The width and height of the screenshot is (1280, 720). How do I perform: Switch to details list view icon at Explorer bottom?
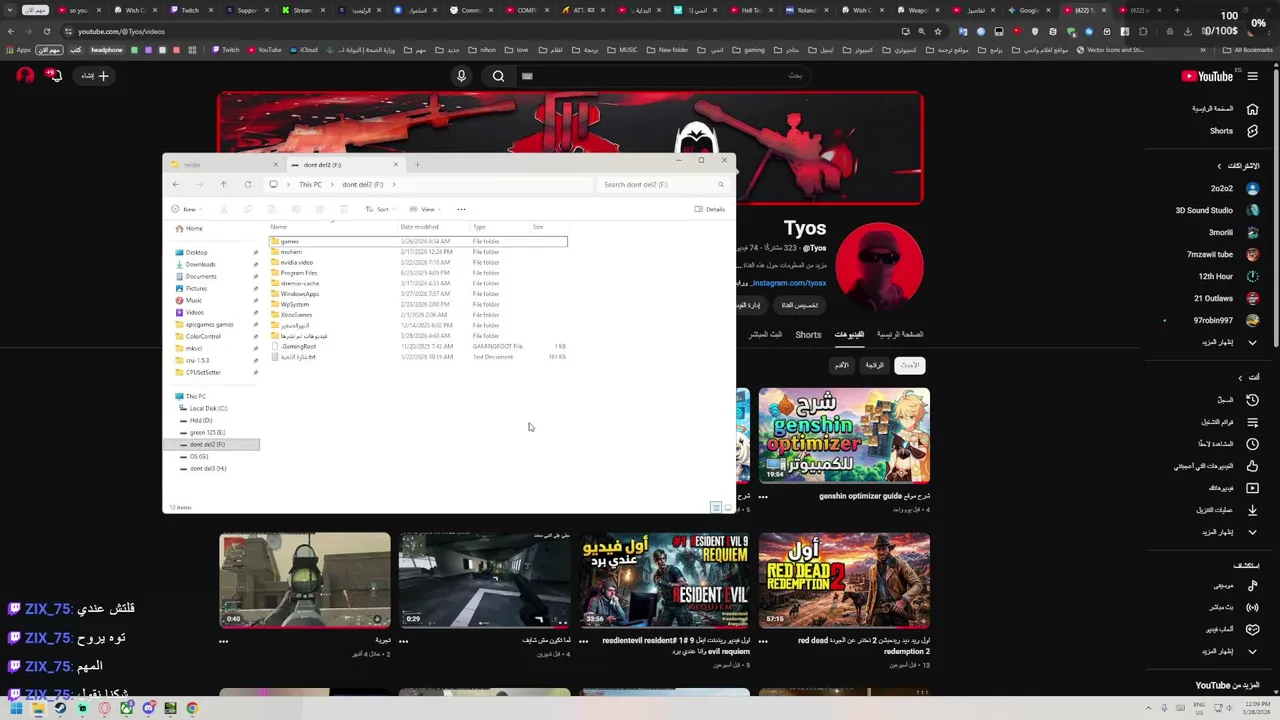715,508
